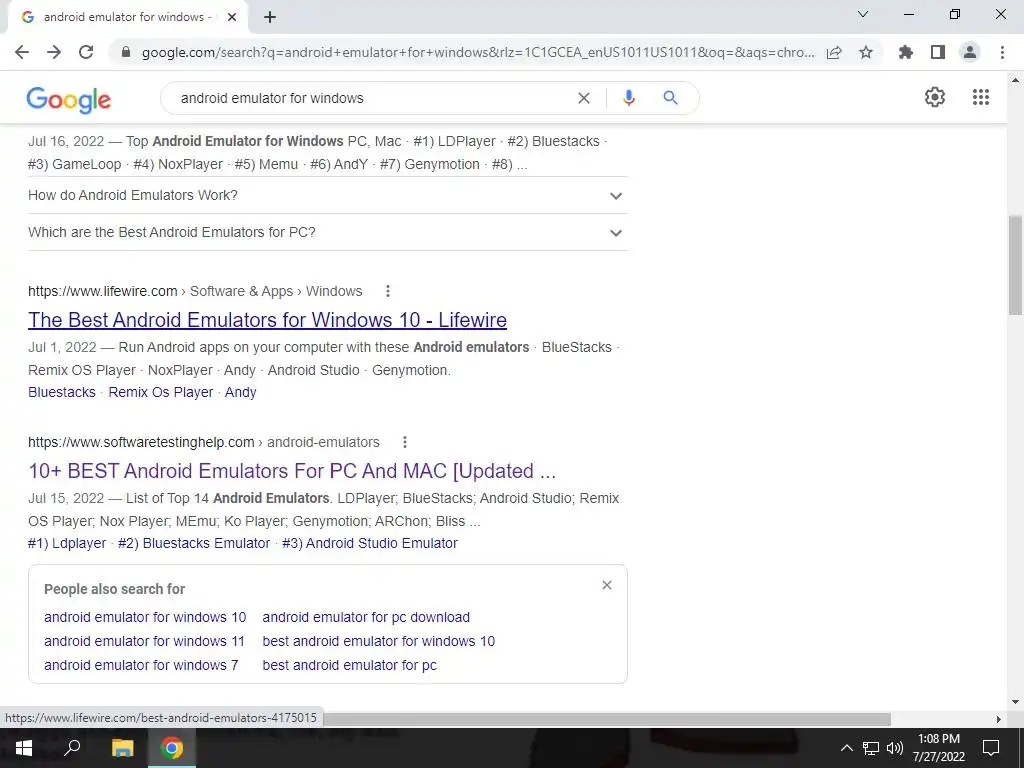The height and width of the screenshot is (768, 1024).
Task: Click the browser address bar URL
Action: 478,52
